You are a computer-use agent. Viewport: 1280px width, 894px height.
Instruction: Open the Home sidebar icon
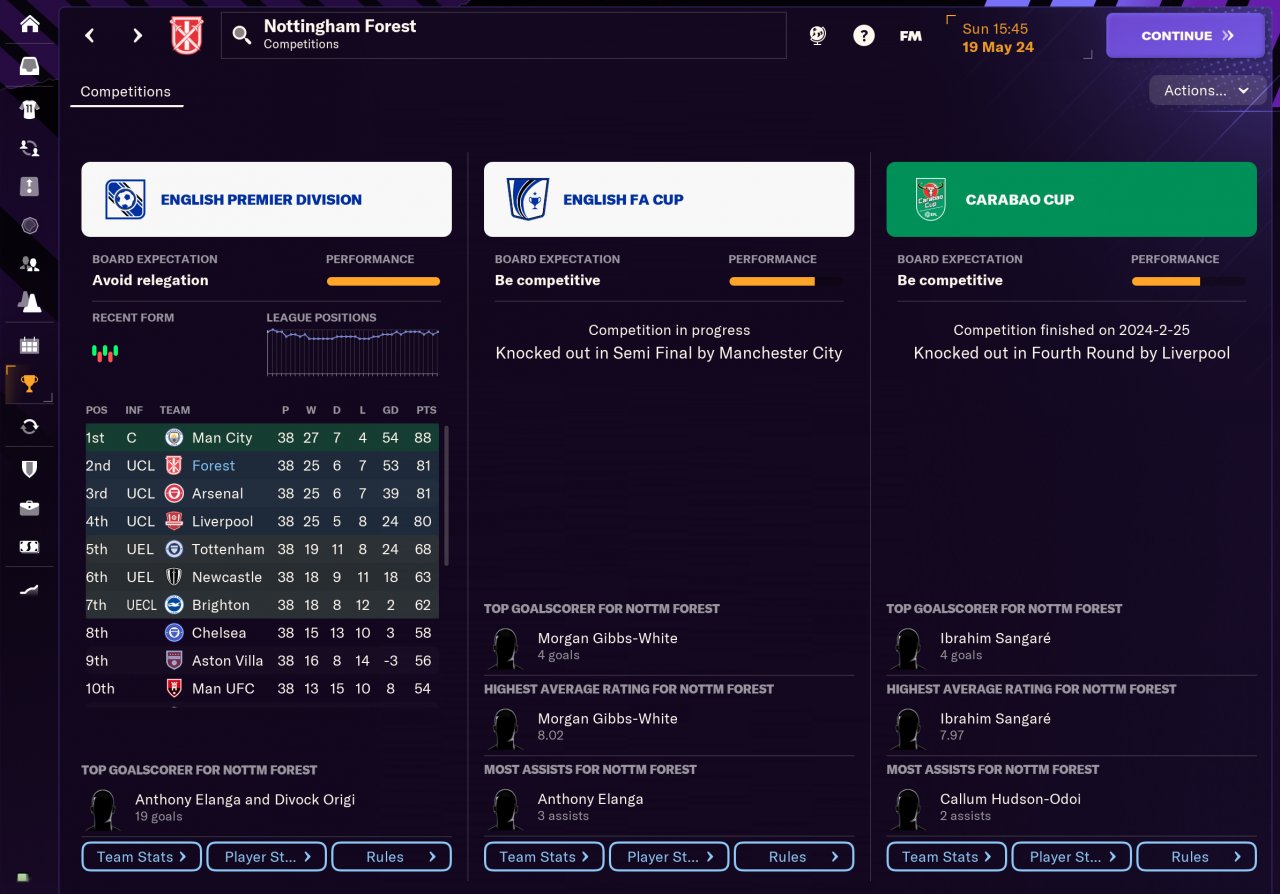[x=29, y=23]
